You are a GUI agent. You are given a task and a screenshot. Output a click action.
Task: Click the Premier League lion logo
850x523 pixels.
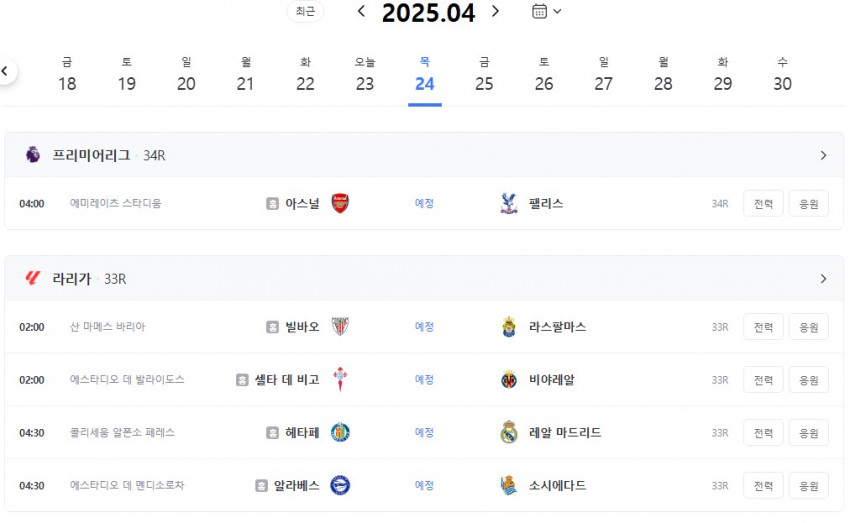33,155
